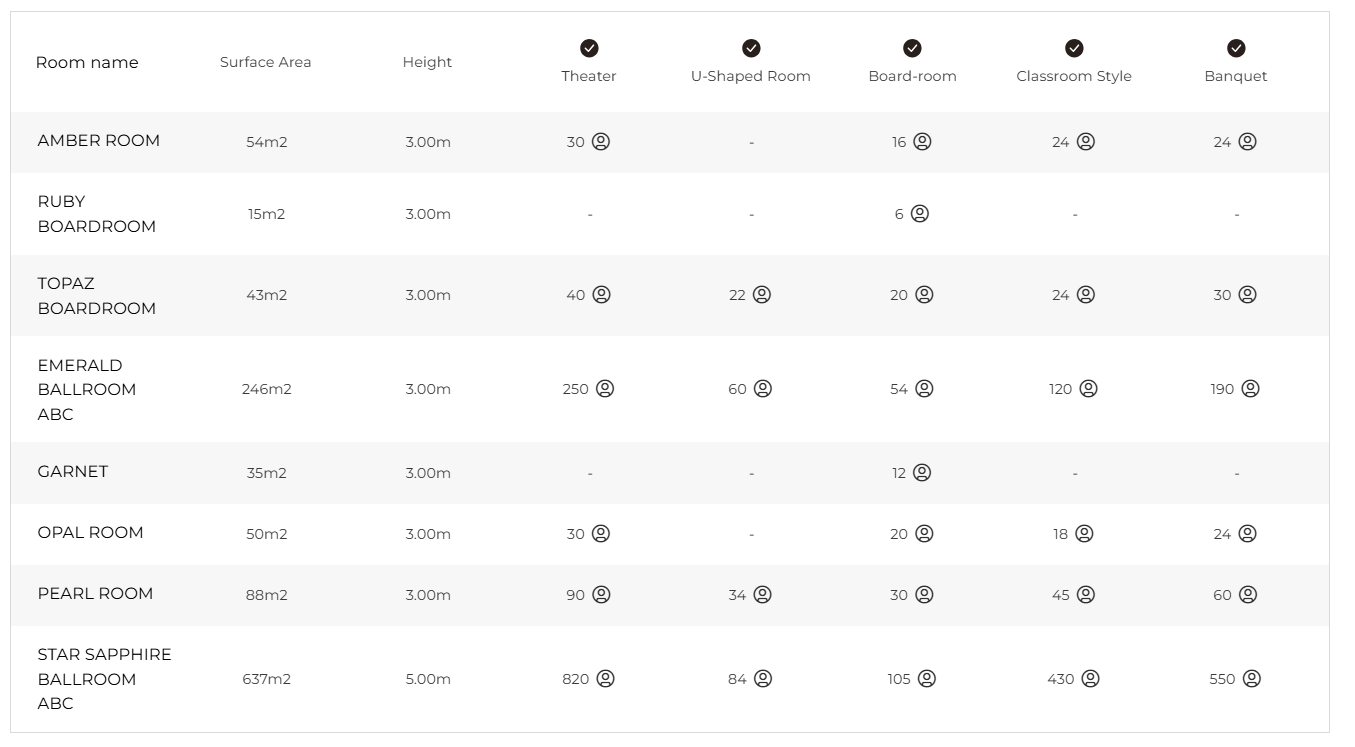The width and height of the screenshot is (1355, 747).
Task: Click person icon beside Amber Room theater 30
Action: pyautogui.click(x=601, y=142)
